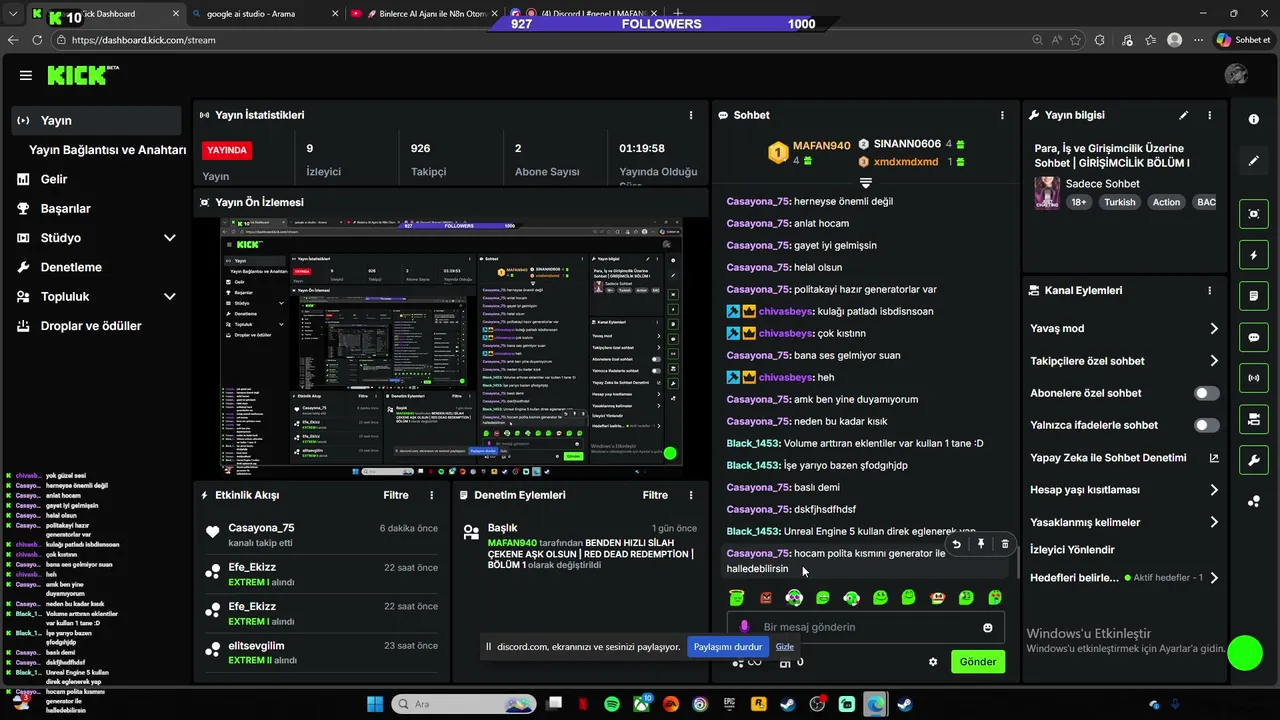Open chat settings gear icon
Screen dimensions: 1280x720
click(x=933, y=662)
